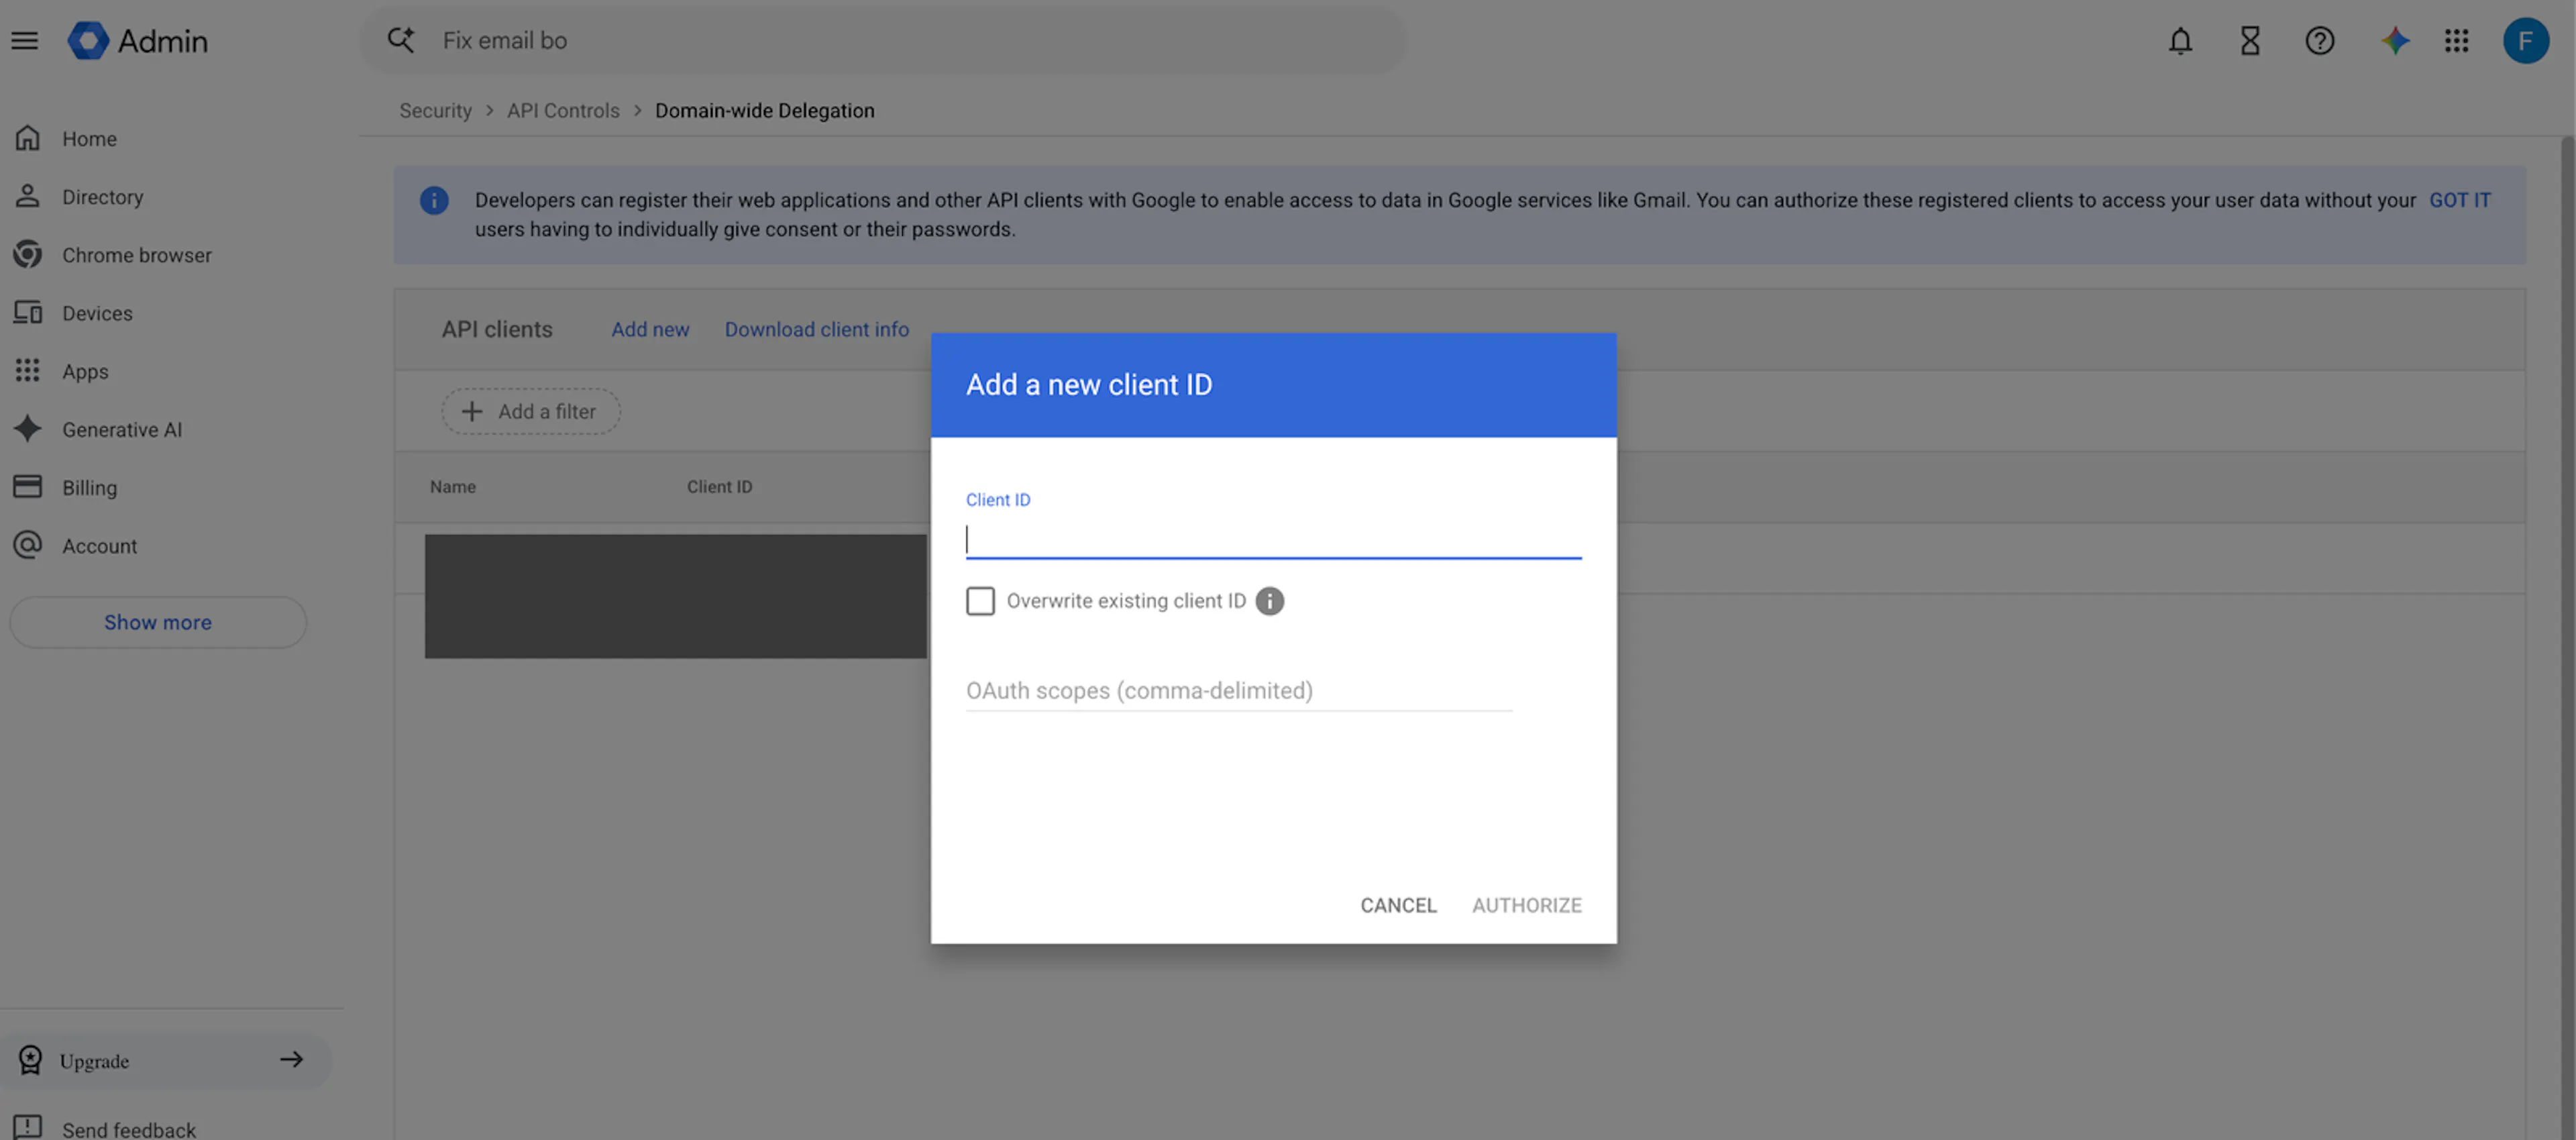Open the Google apps grid

tap(2456, 41)
